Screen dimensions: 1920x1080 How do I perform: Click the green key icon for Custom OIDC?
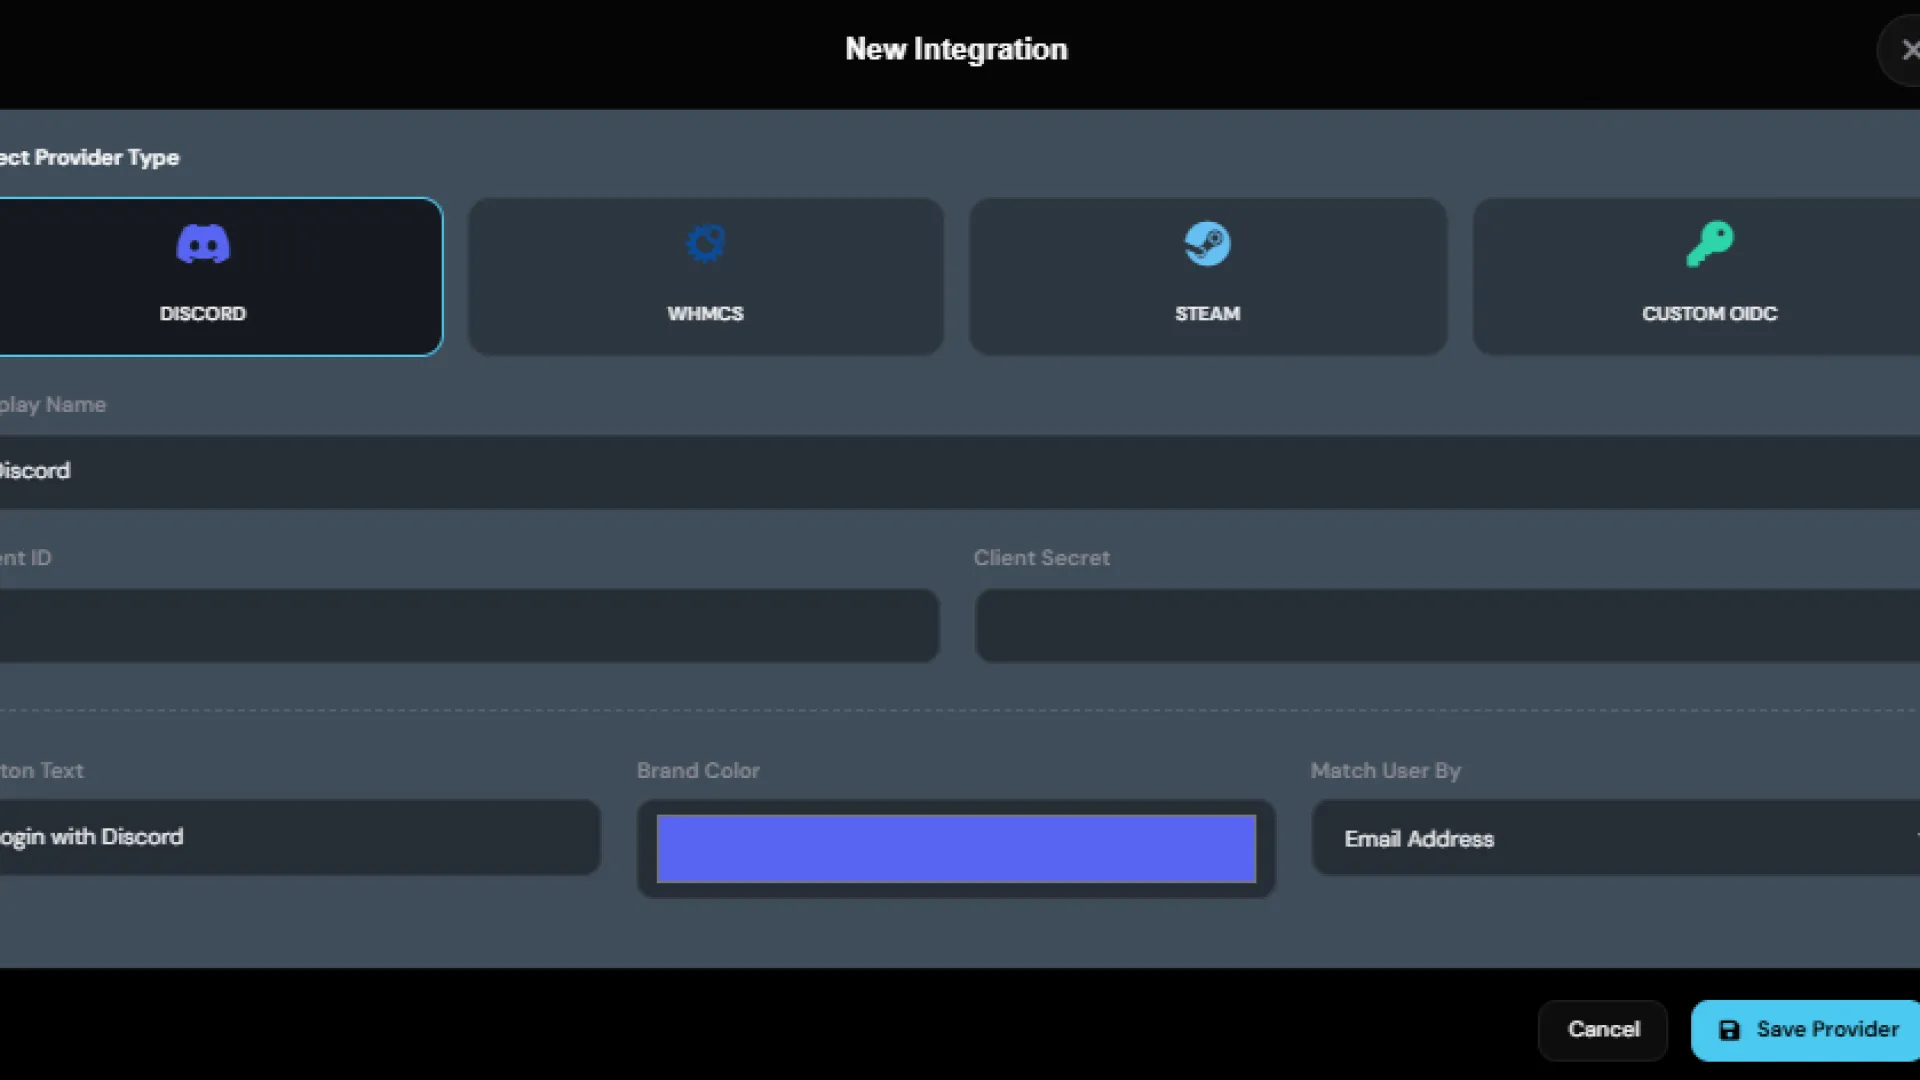coord(1709,243)
